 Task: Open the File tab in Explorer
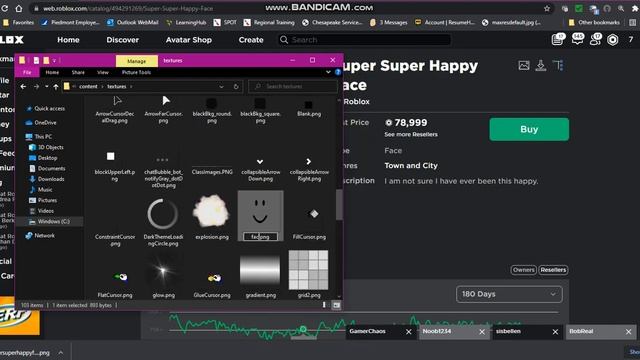(27, 72)
